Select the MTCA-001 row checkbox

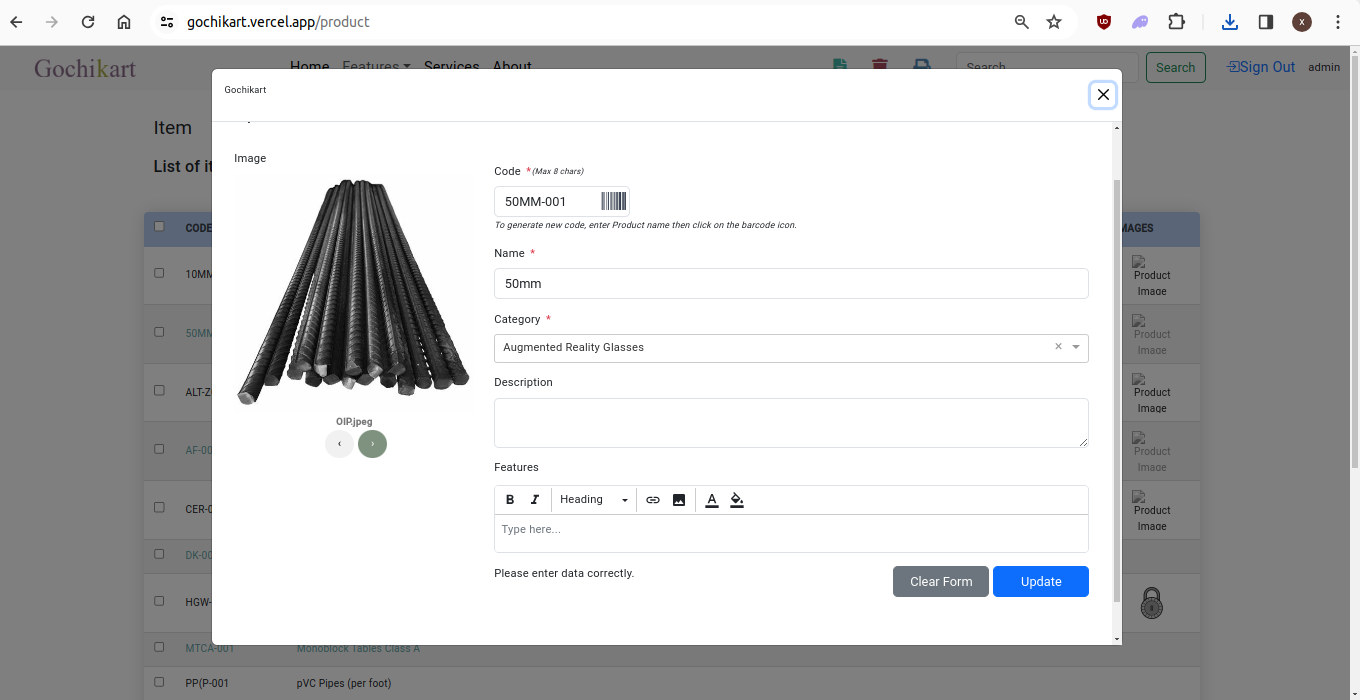[x=159, y=647]
